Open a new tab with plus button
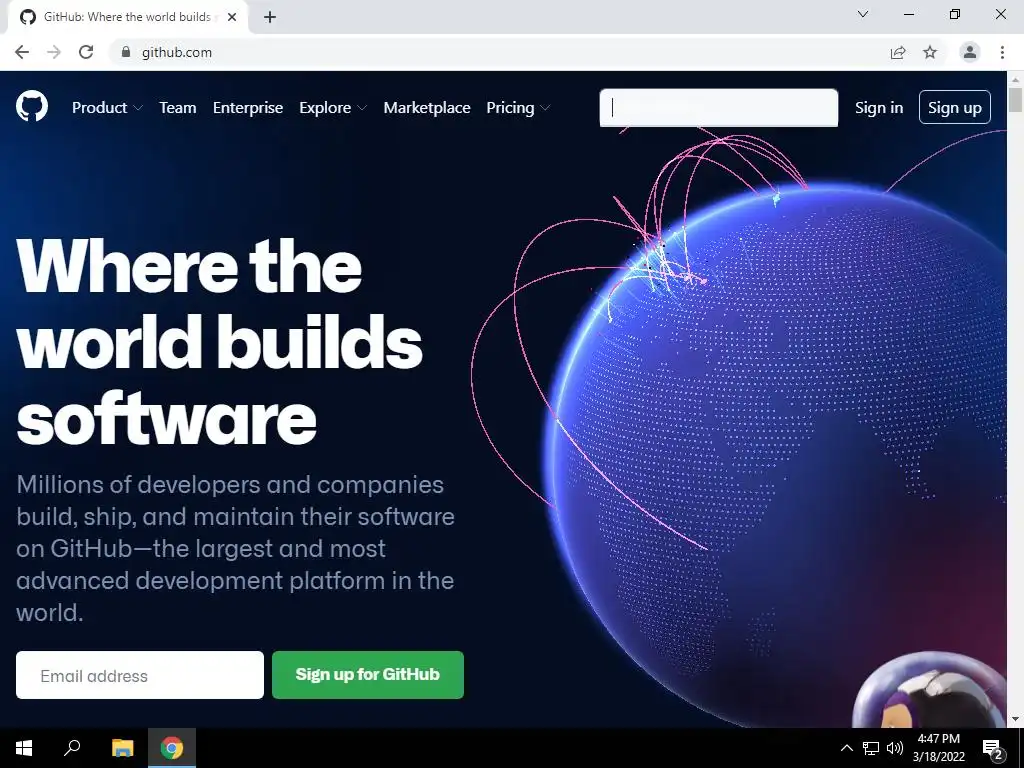 pos(270,17)
